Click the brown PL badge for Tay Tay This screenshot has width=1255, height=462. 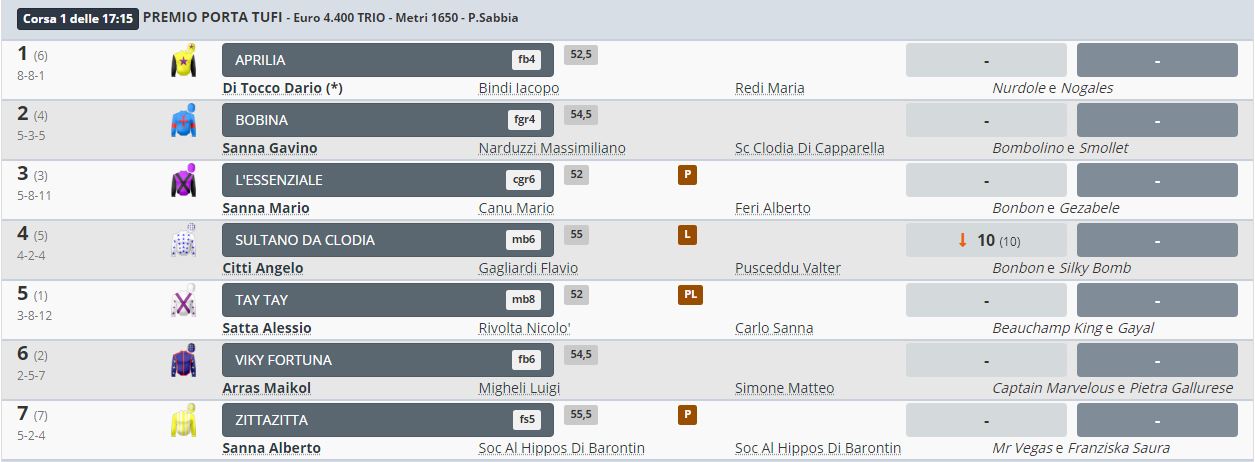coord(690,295)
